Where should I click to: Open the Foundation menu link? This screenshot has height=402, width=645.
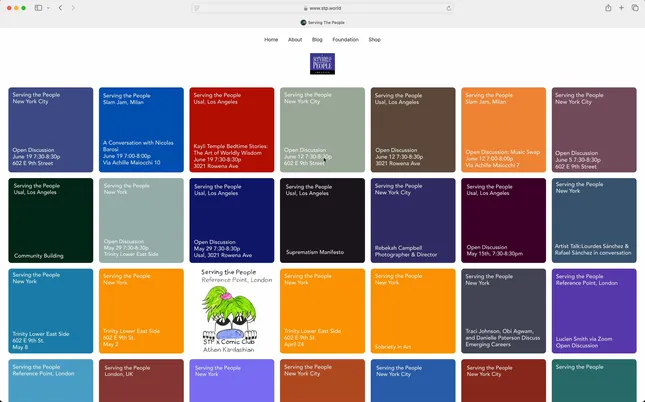pos(346,40)
